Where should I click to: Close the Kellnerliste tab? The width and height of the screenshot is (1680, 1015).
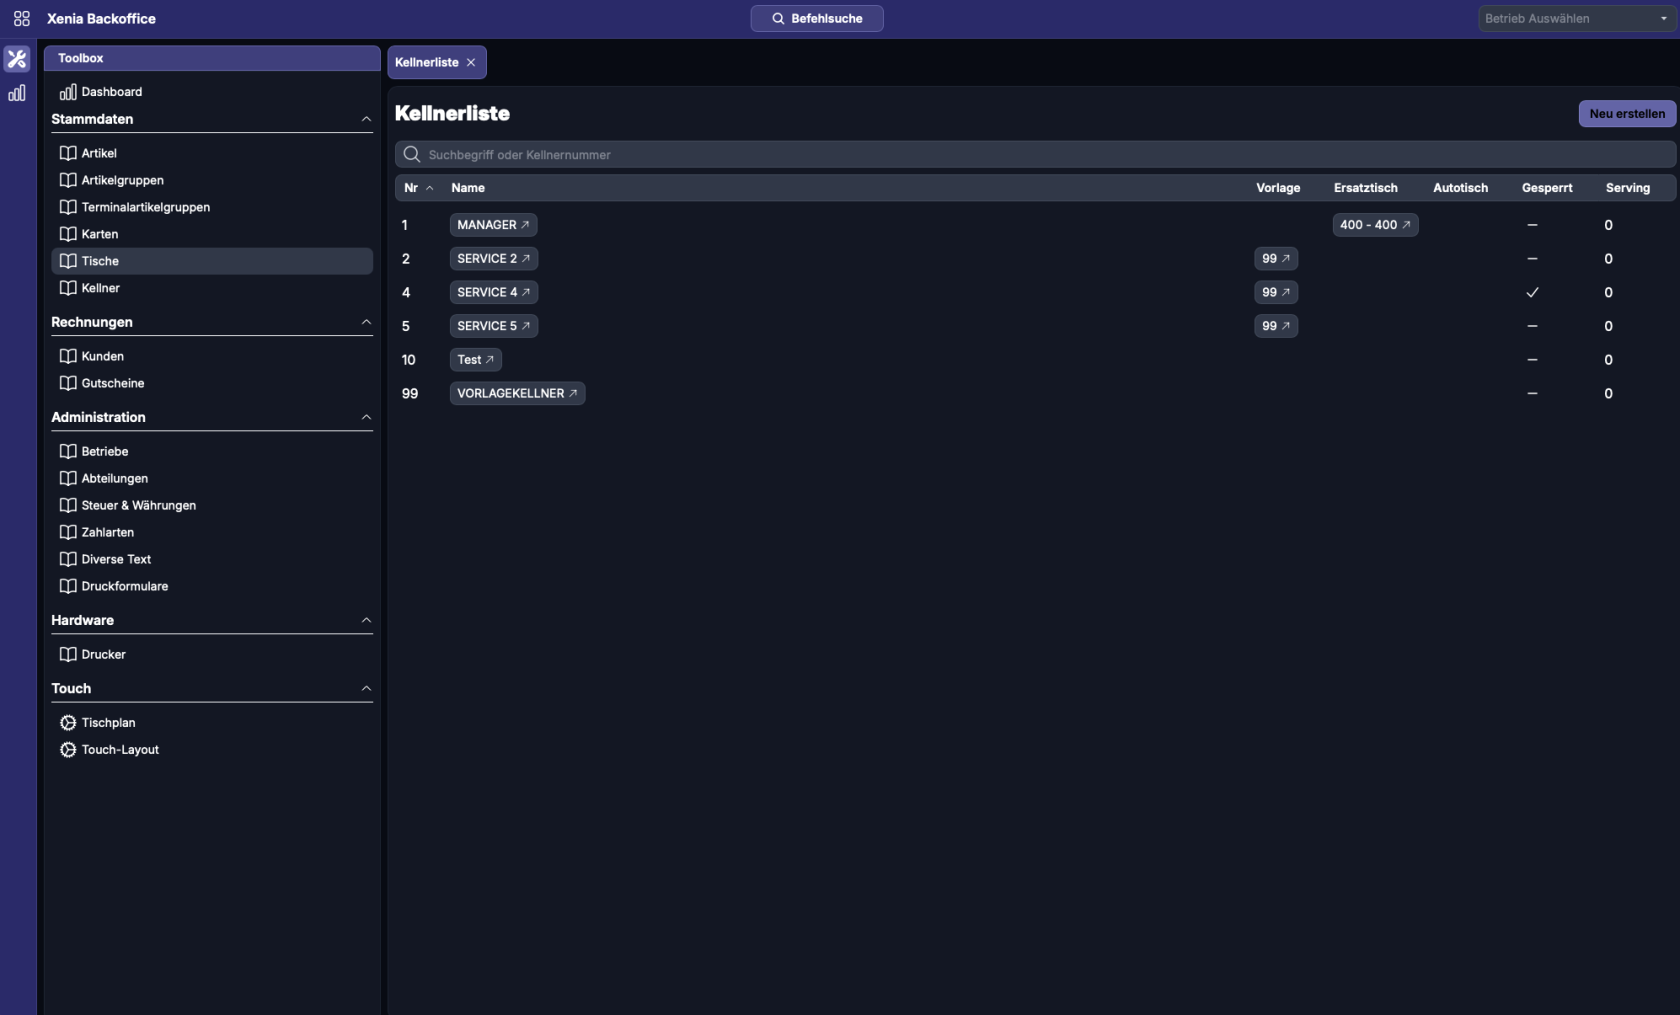pos(471,62)
